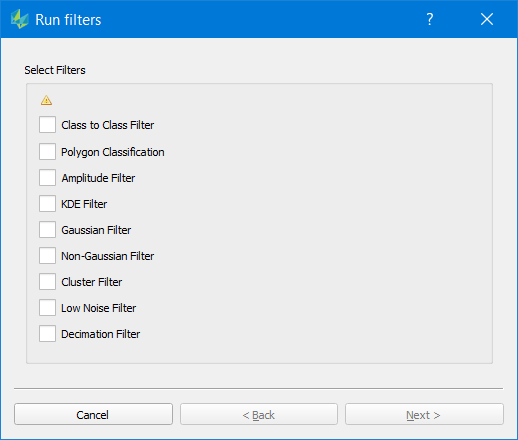Go to previous step with Back button
The height and width of the screenshot is (440, 518).
(259, 414)
